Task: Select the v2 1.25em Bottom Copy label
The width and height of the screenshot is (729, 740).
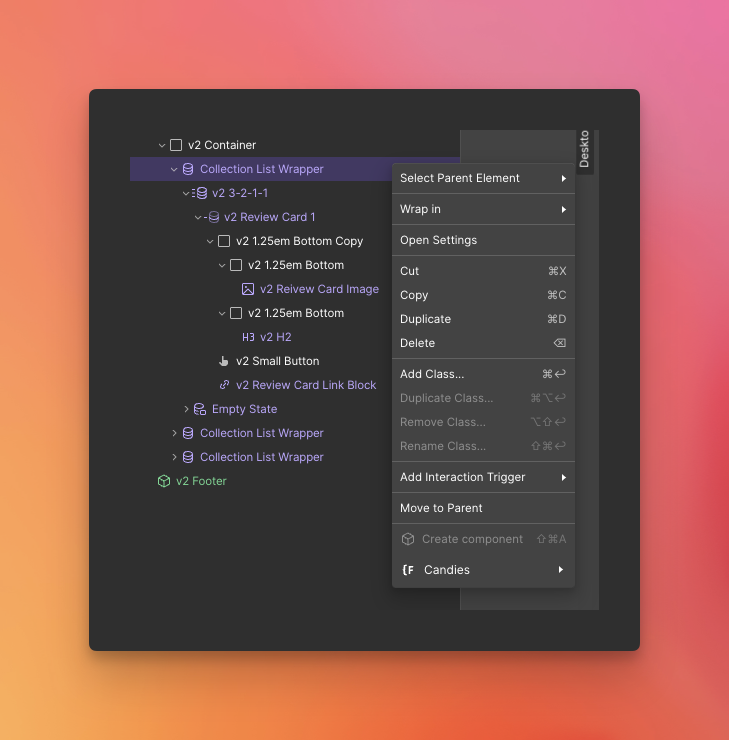Action: 300,241
